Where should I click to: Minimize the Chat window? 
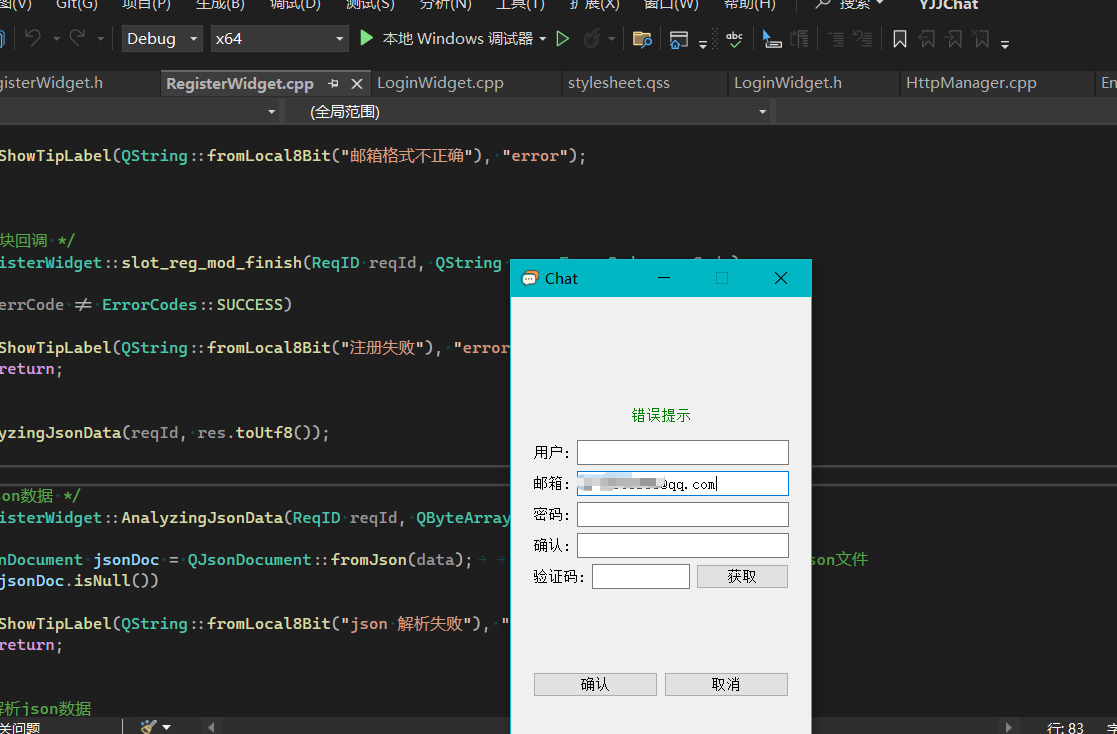pyautogui.click(x=664, y=278)
